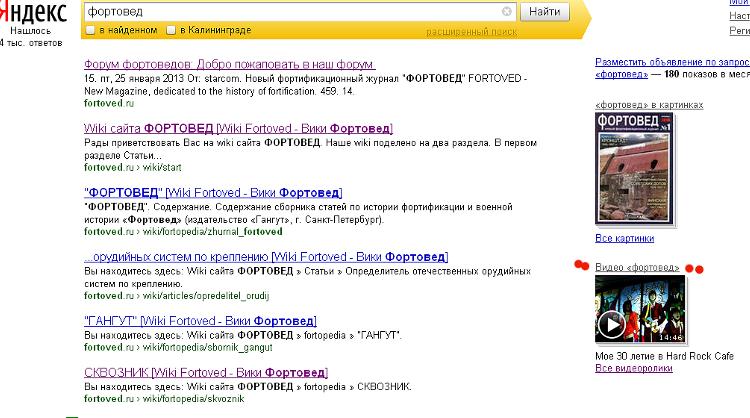The image size is (750, 418).
Task: Open result 'Форум фортоведов: Добро пожаловать в наш форум'
Action: tap(230, 64)
